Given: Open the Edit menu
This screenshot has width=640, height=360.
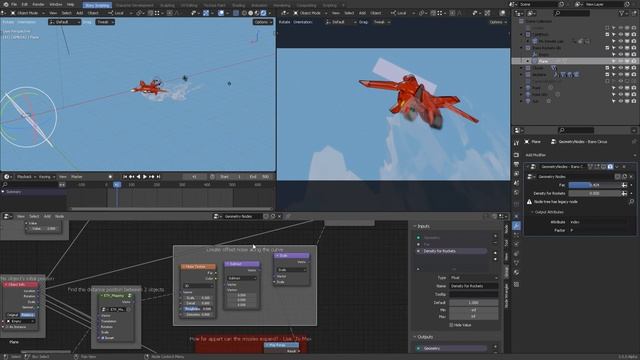Looking at the screenshot, I should (x=24, y=4).
